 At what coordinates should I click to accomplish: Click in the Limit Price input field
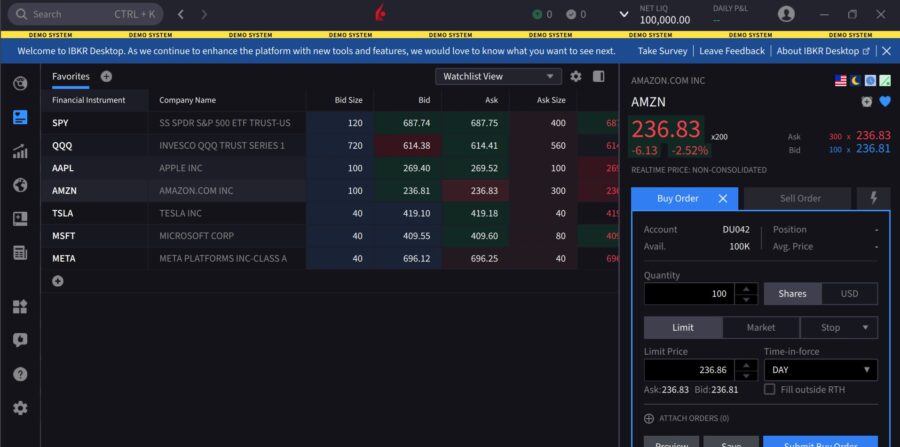pyautogui.click(x=689, y=370)
